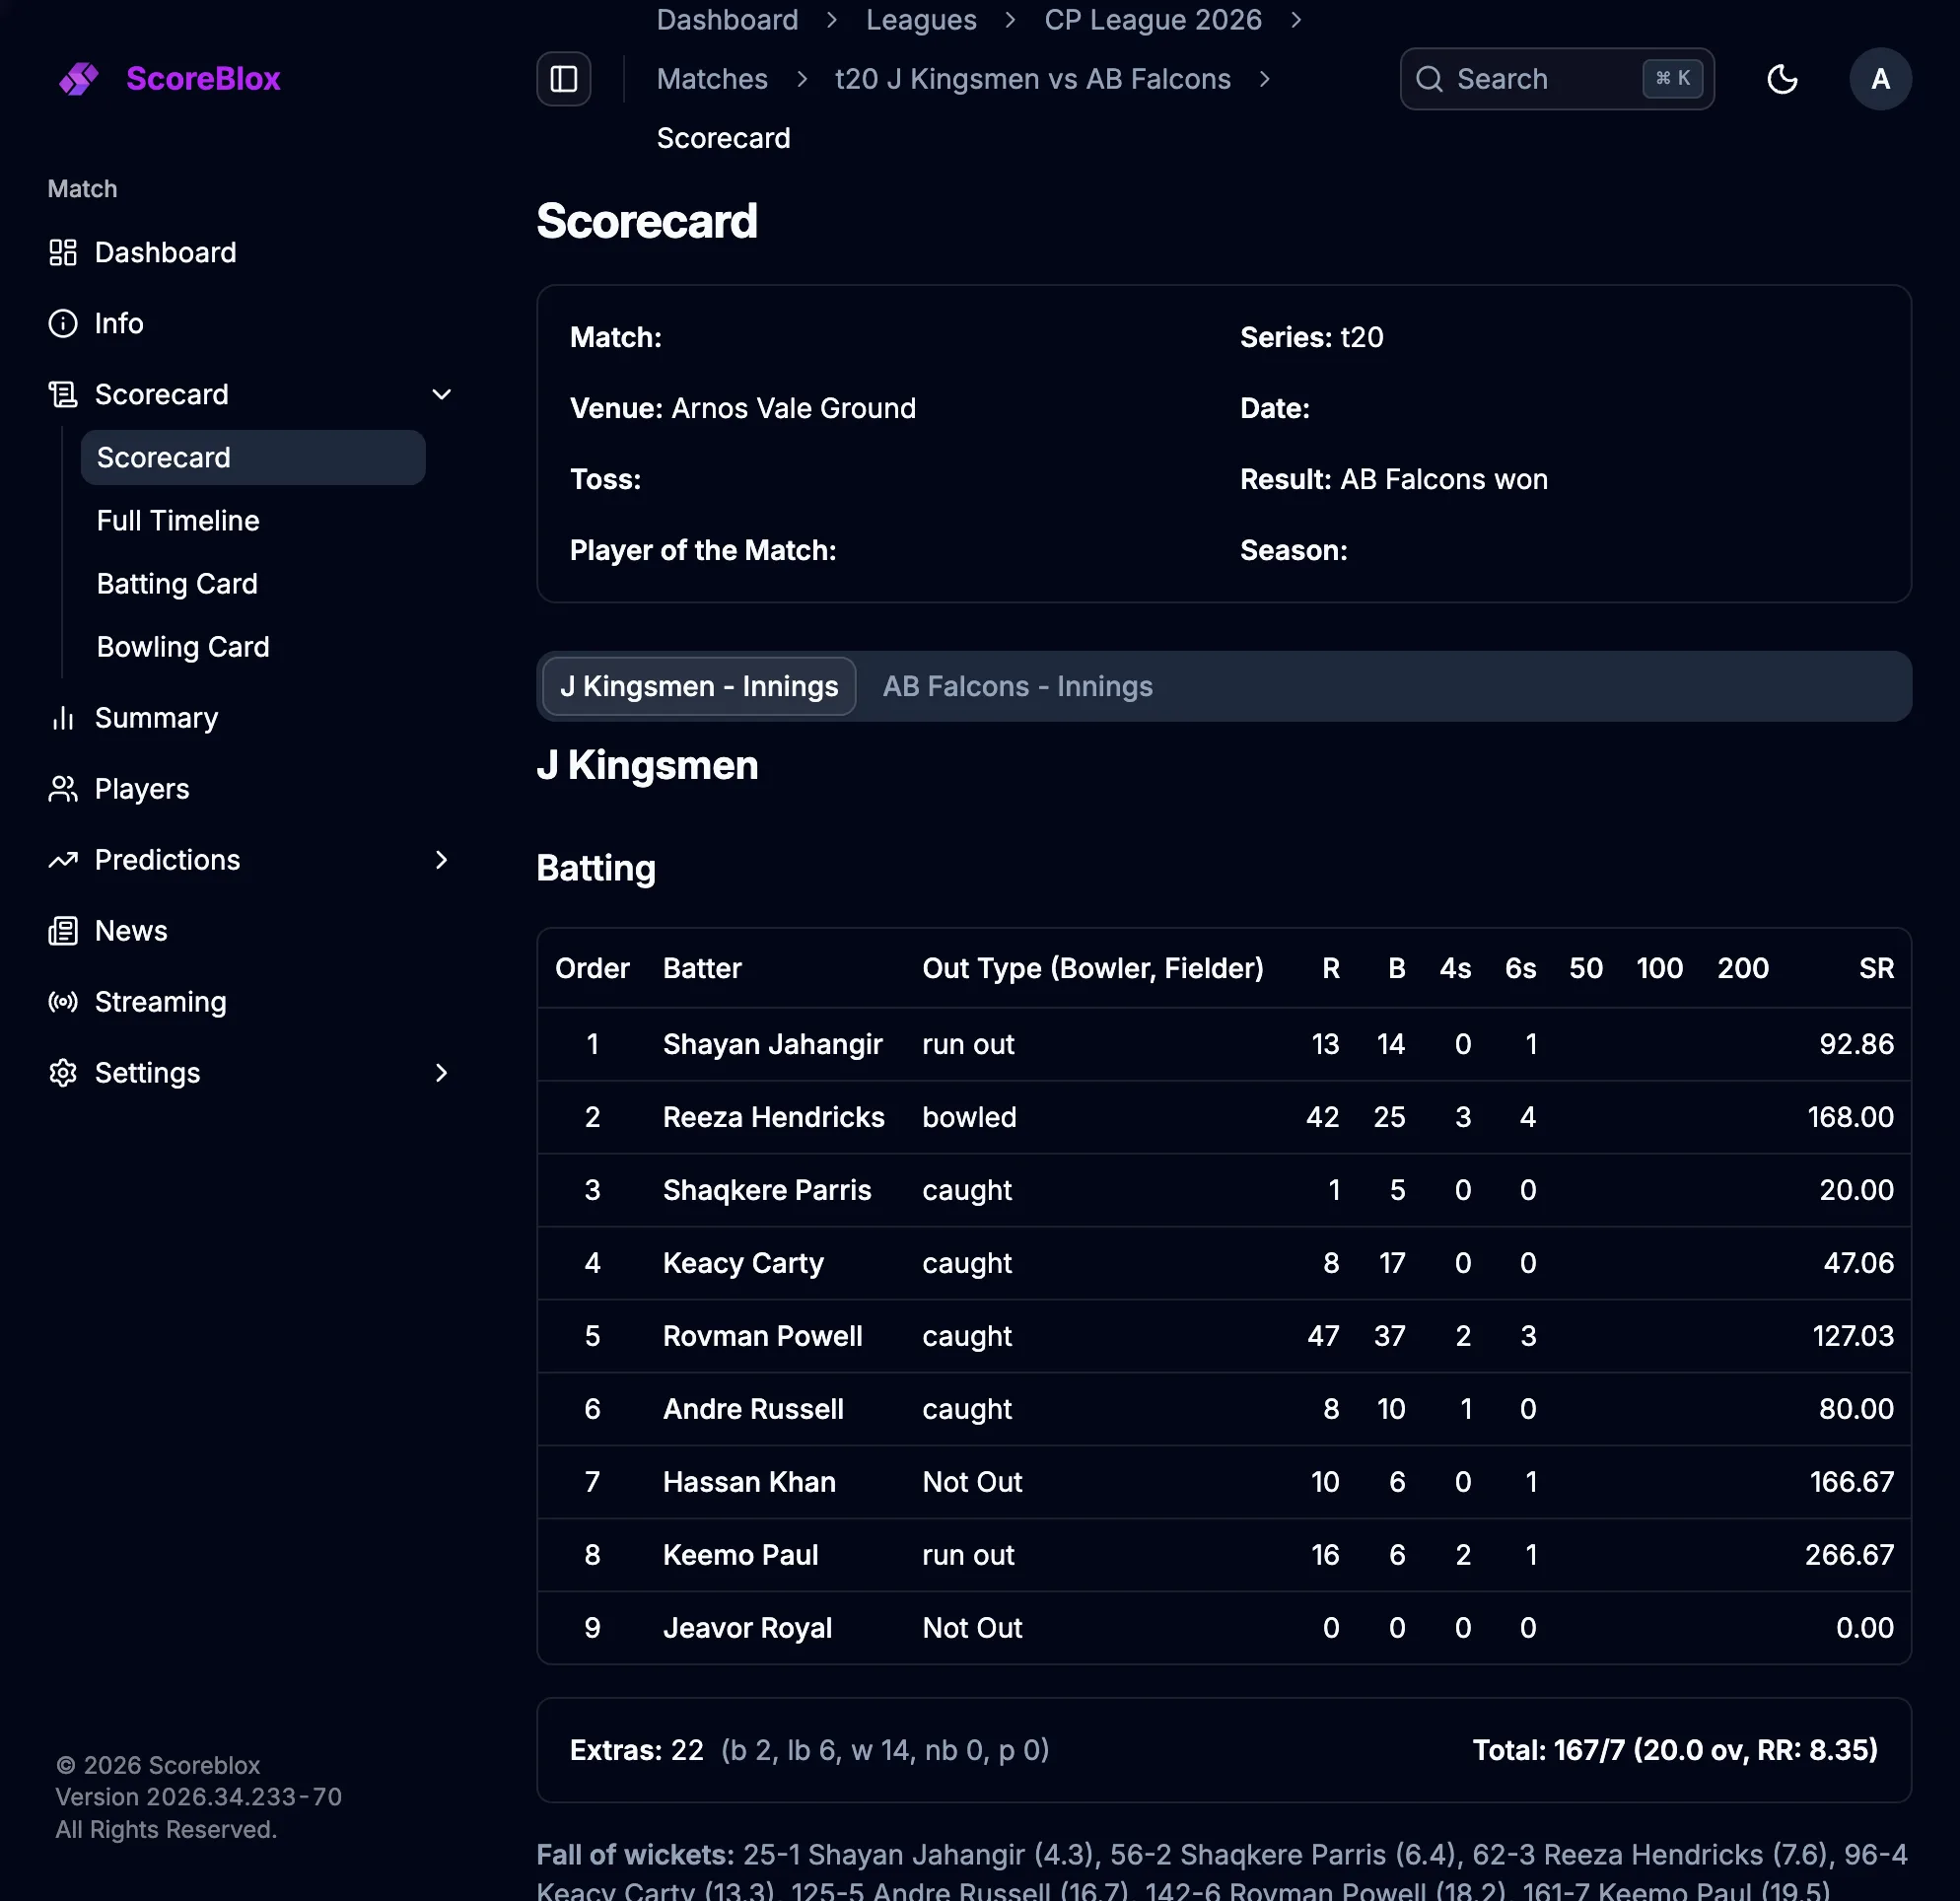Click batter name Reeza Hendricks
This screenshot has width=1960, height=1901.
pos(773,1117)
